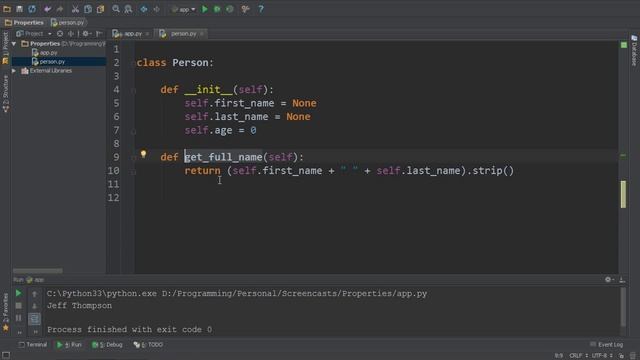Toggle the Favorites tool window side tab
This screenshot has height=360, width=640.
[5, 312]
